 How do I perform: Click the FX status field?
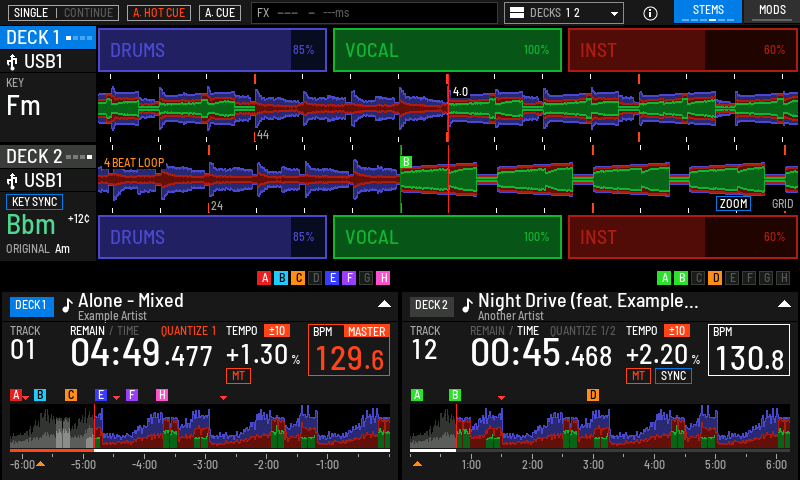click(374, 13)
